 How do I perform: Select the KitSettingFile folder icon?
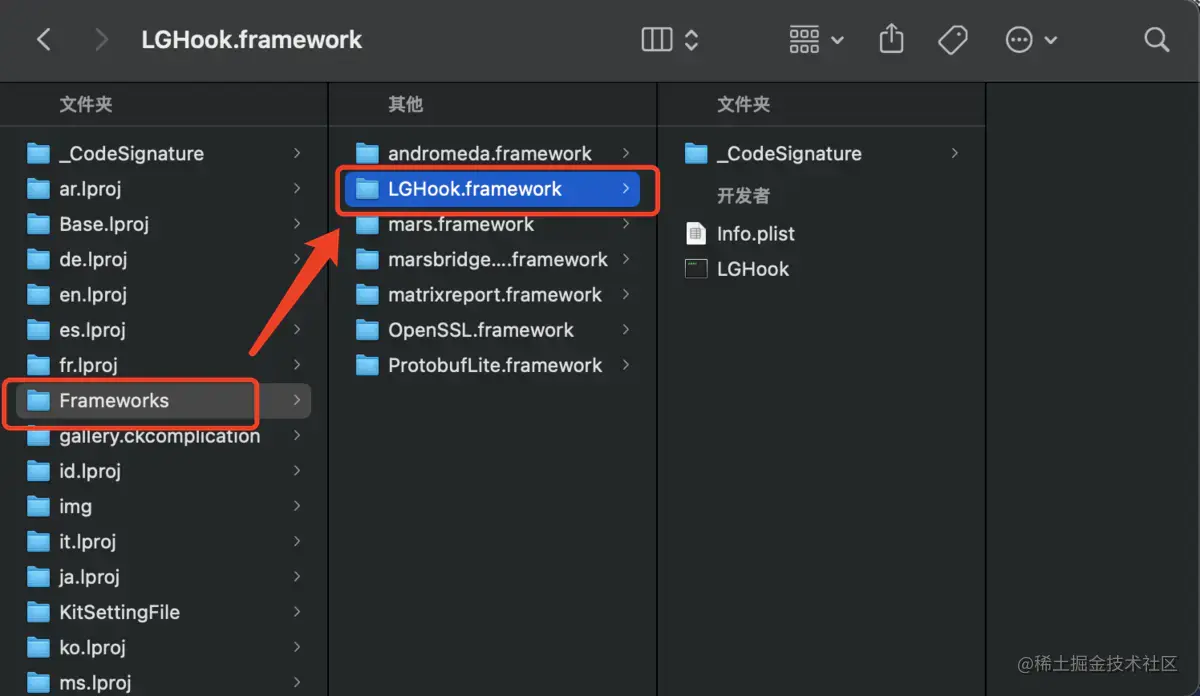[38, 612]
